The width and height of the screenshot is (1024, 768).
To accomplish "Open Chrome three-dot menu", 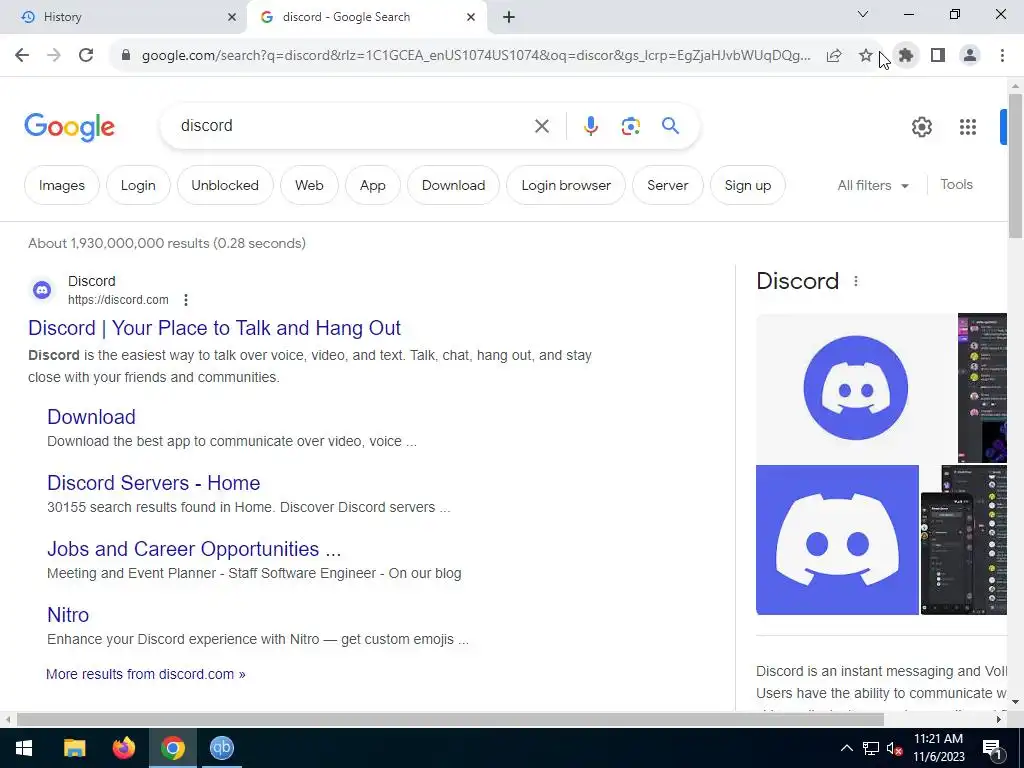I will [x=1002, y=56].
